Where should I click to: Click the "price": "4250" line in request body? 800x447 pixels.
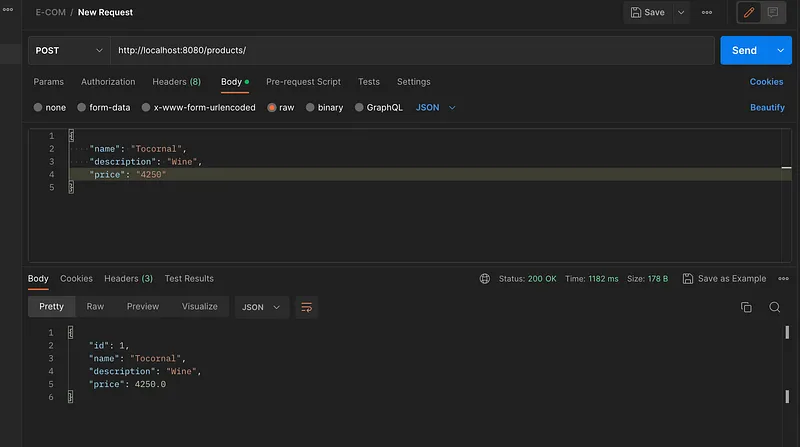pyautogui.click(x=128, y=175)
